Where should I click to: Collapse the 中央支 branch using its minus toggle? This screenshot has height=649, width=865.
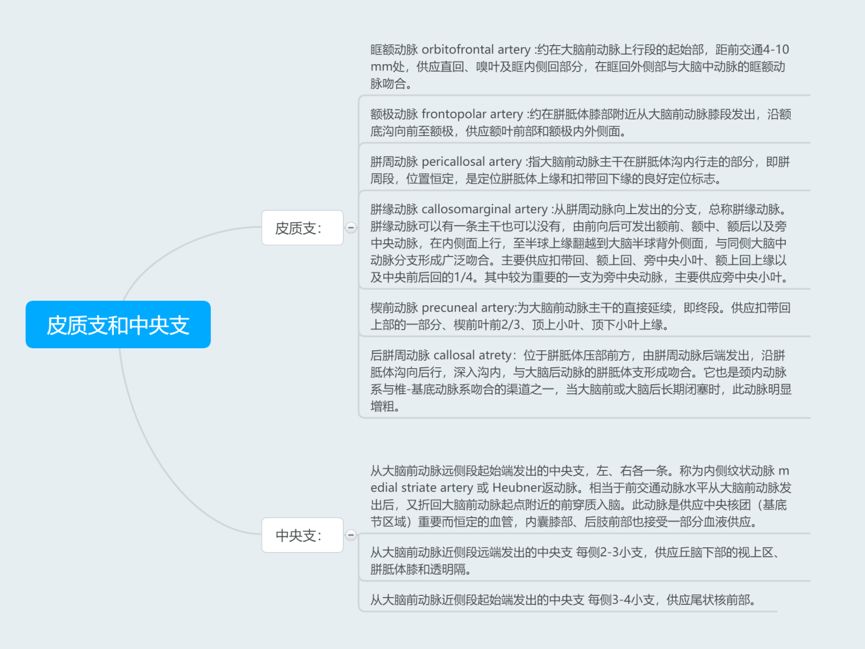351,535
